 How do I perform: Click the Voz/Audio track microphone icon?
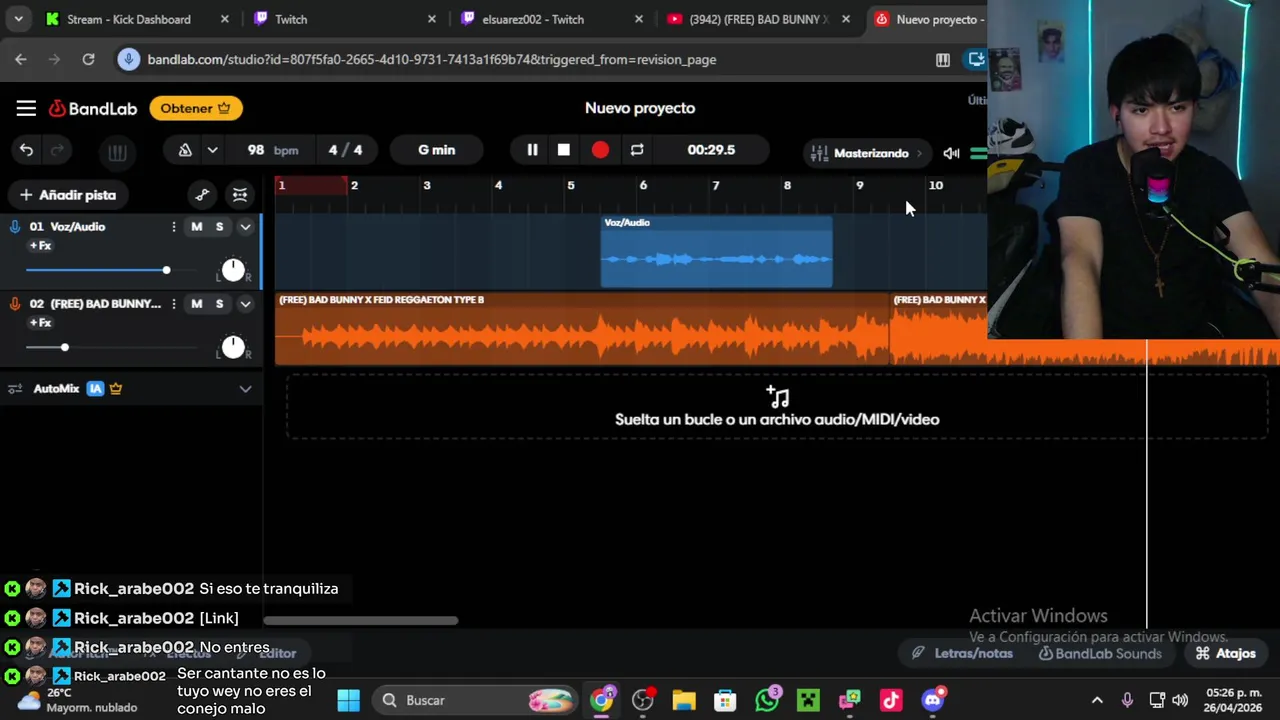tap(15, 227)
